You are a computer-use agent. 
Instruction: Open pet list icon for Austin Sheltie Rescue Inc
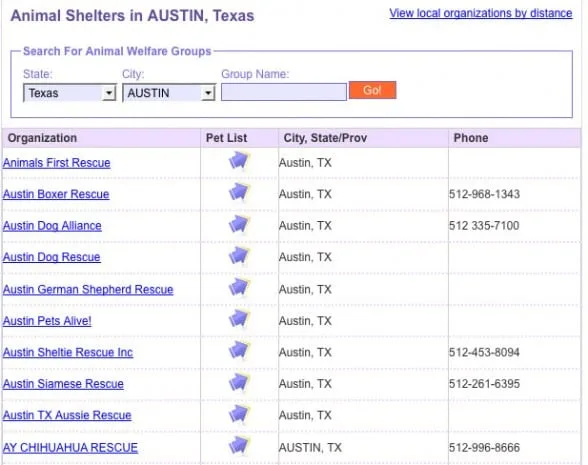click(x=238, y=351)
